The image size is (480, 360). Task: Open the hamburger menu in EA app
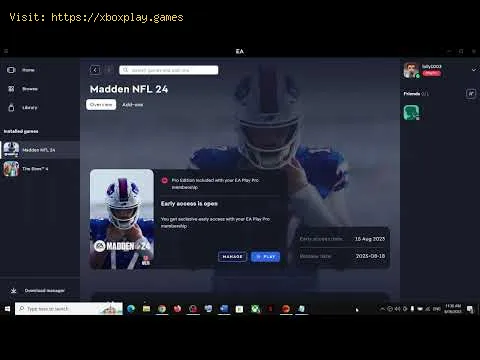click(x=6, y=51)
